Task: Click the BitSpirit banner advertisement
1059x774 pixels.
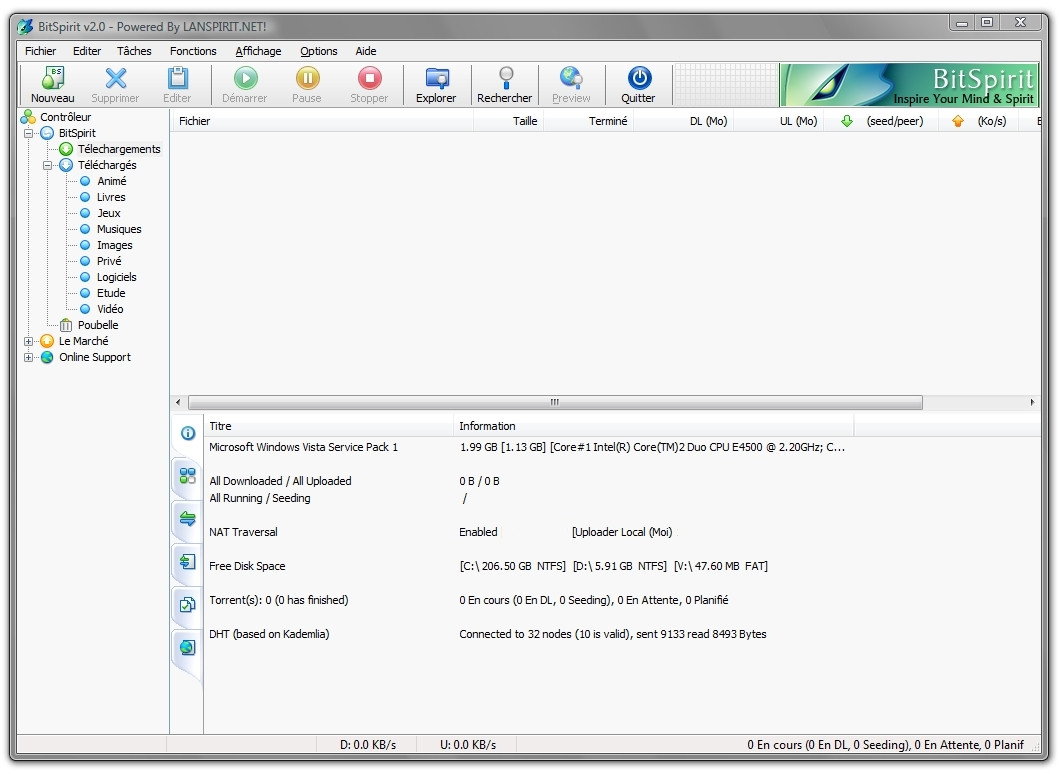Action: point(908,86)
